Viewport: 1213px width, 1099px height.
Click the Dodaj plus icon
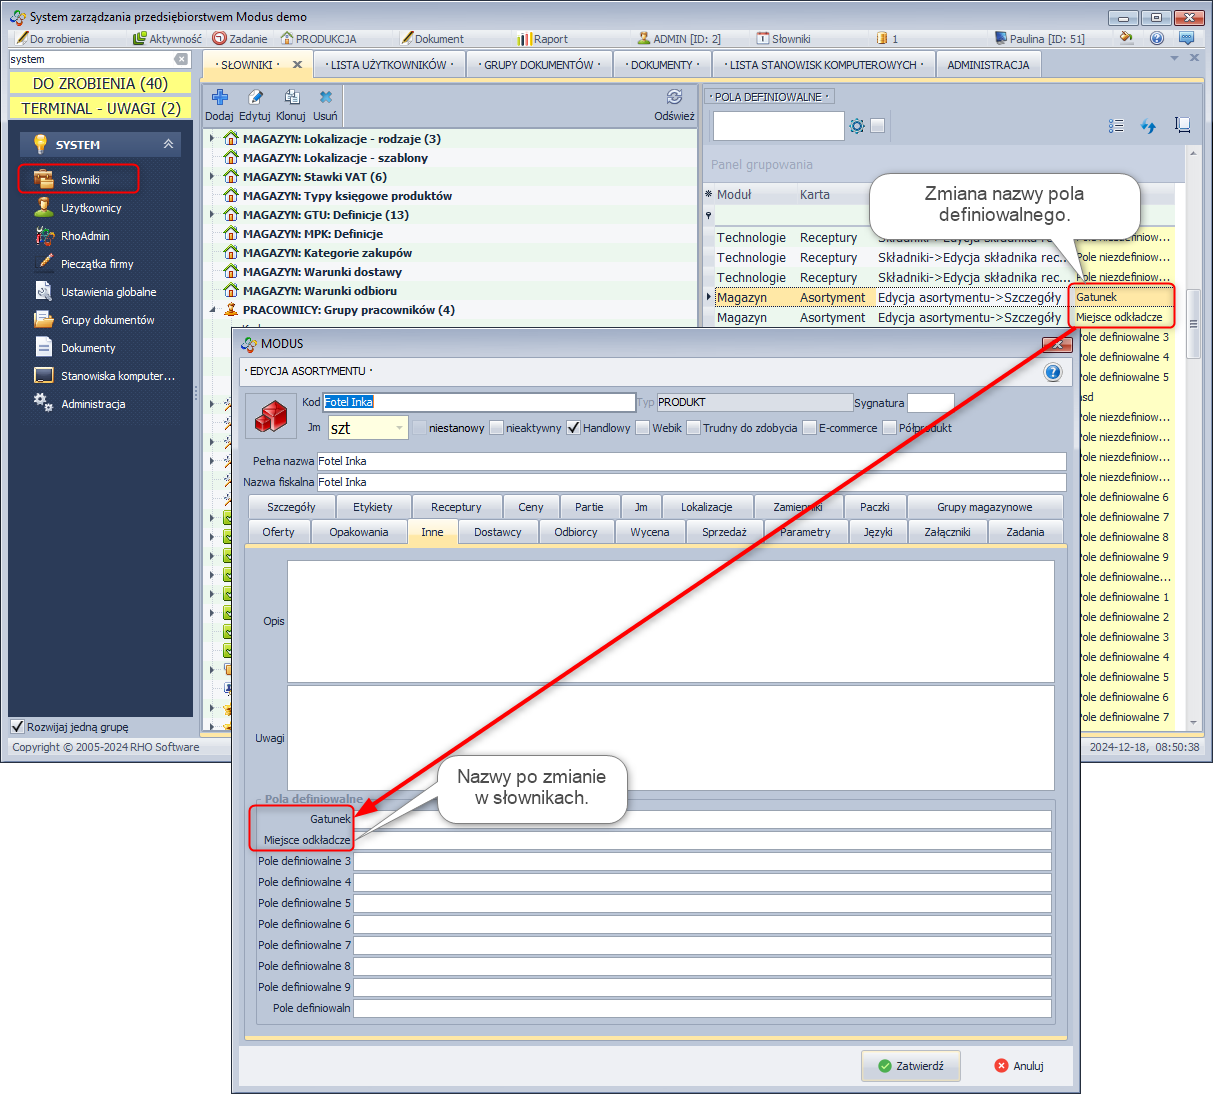coord(219,98)
